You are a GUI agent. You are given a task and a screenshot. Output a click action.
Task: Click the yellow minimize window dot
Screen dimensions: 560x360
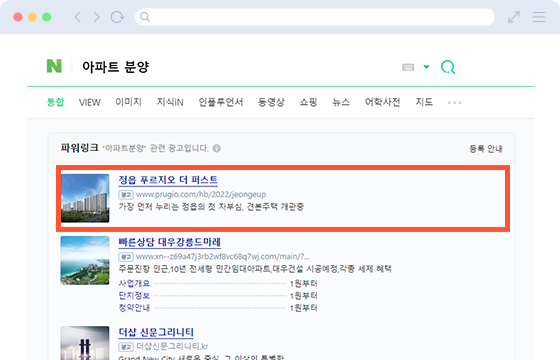click(32, 17)
